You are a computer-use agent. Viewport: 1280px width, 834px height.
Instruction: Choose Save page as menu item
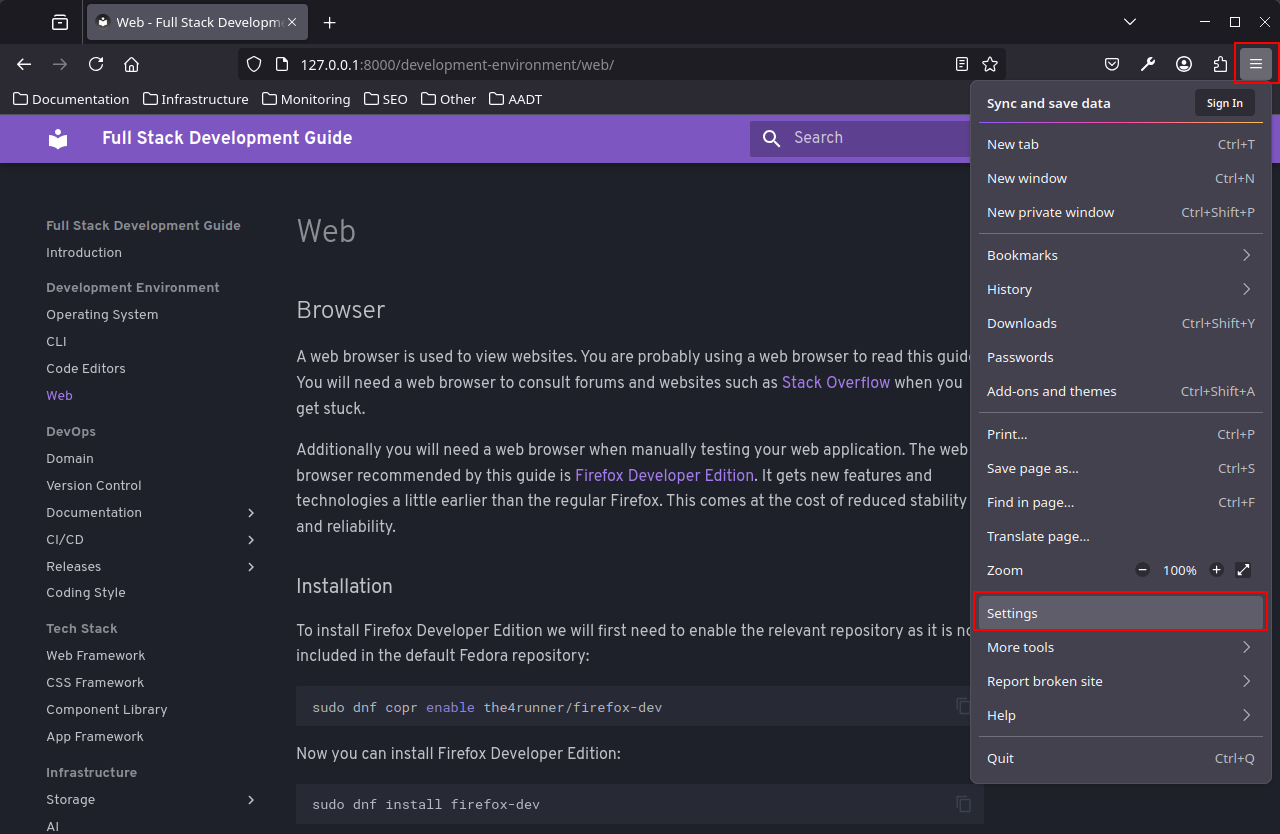click(x=1120, y=468)
